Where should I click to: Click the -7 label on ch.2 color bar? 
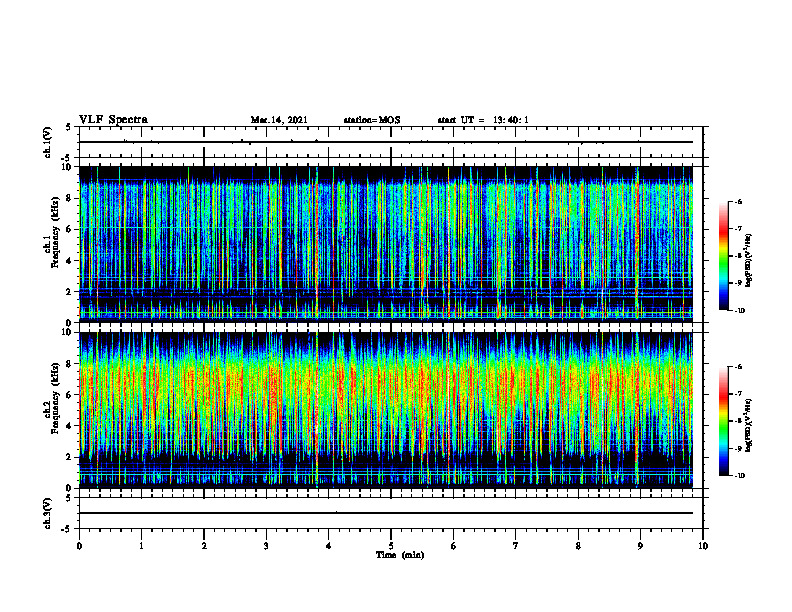pos(738,394)
